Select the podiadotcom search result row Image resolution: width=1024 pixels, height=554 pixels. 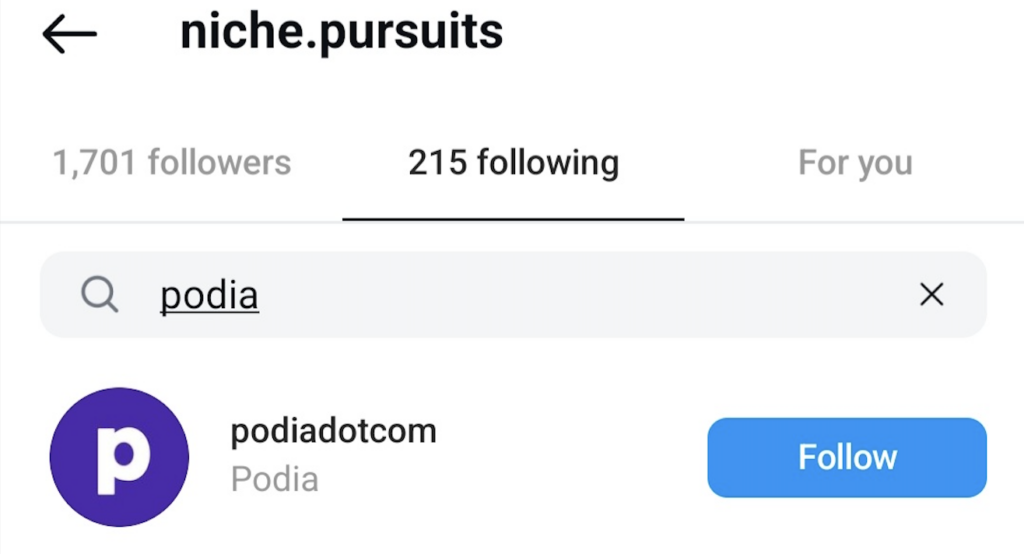[x=513, y=457]
